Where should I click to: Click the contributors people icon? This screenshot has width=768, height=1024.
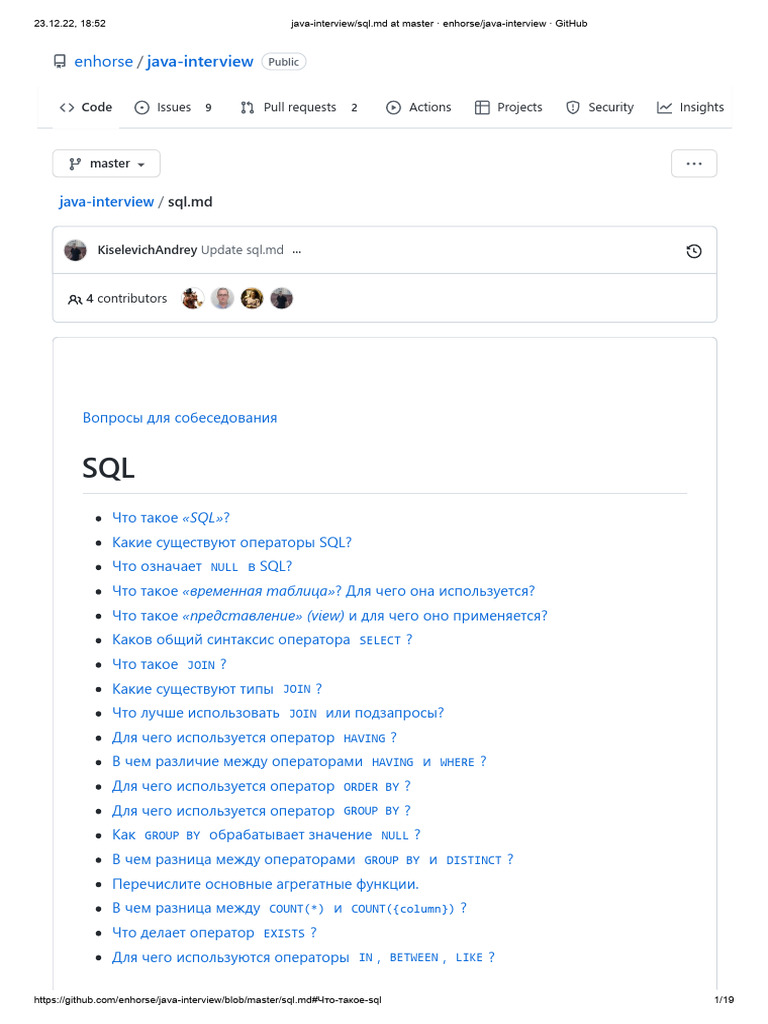click(75, 299)
